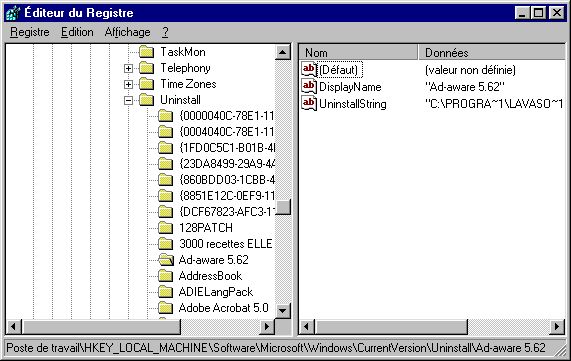571x361 pixels.
Task: Click the "Ad-aware 5.62" data value
Action: [465, 87]
